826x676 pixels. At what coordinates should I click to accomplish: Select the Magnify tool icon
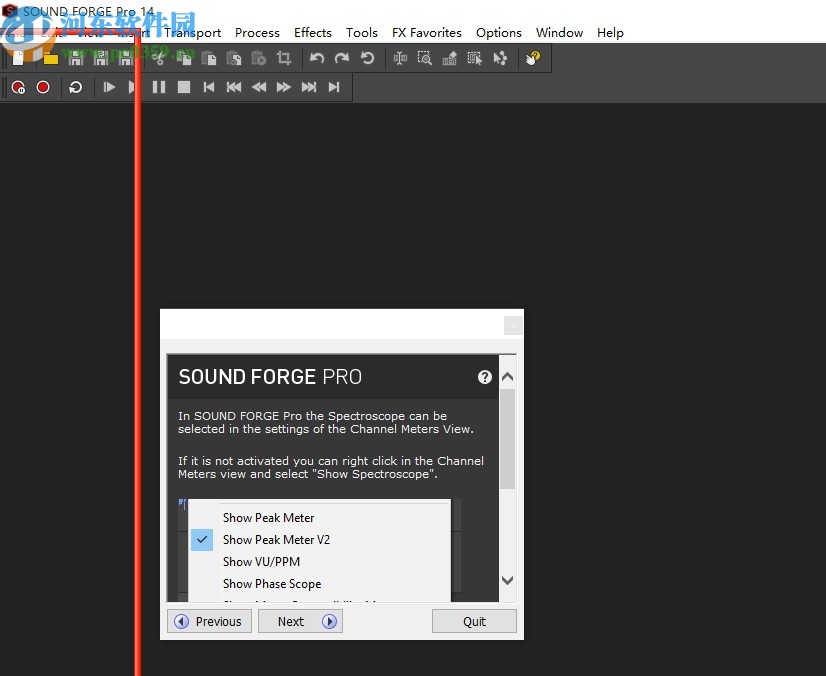tap(425, 58)
